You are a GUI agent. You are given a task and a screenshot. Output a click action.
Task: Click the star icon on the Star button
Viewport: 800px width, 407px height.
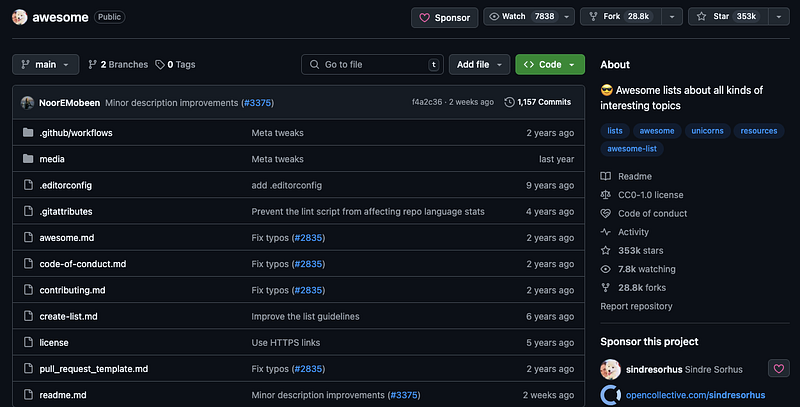pos(702,16)
